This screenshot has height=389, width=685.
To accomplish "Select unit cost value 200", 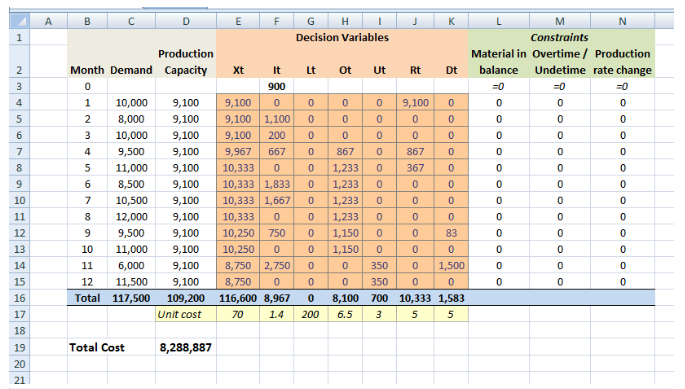I will 311,314.
